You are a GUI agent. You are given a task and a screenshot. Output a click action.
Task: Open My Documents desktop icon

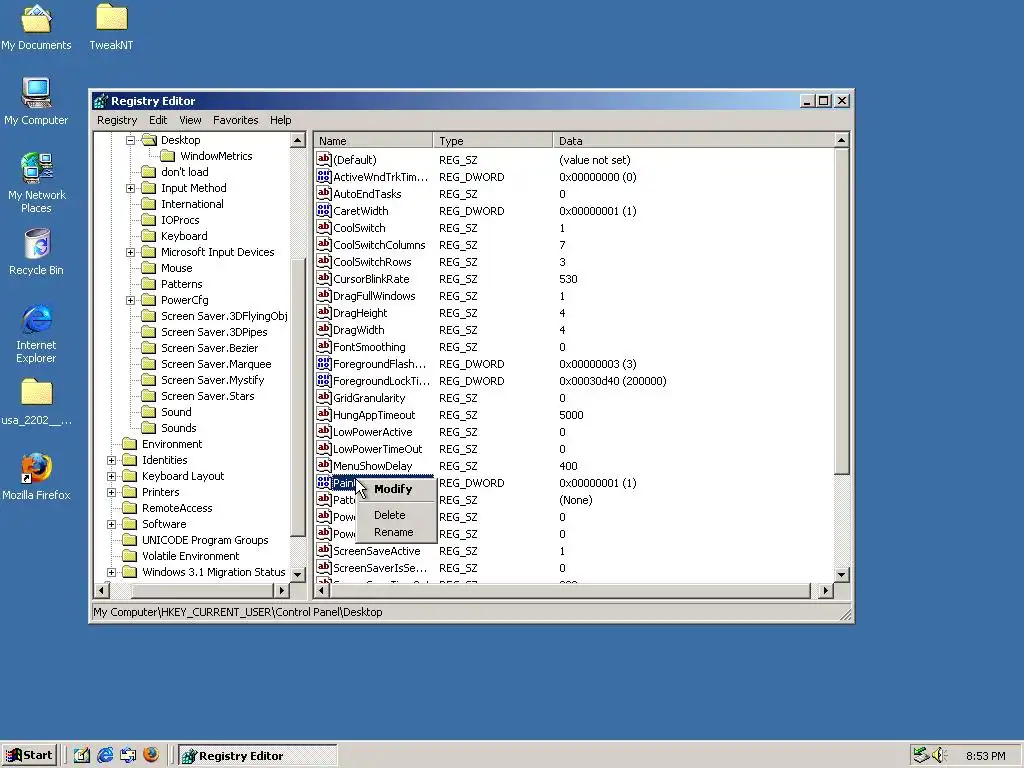(x=36, y=27)
